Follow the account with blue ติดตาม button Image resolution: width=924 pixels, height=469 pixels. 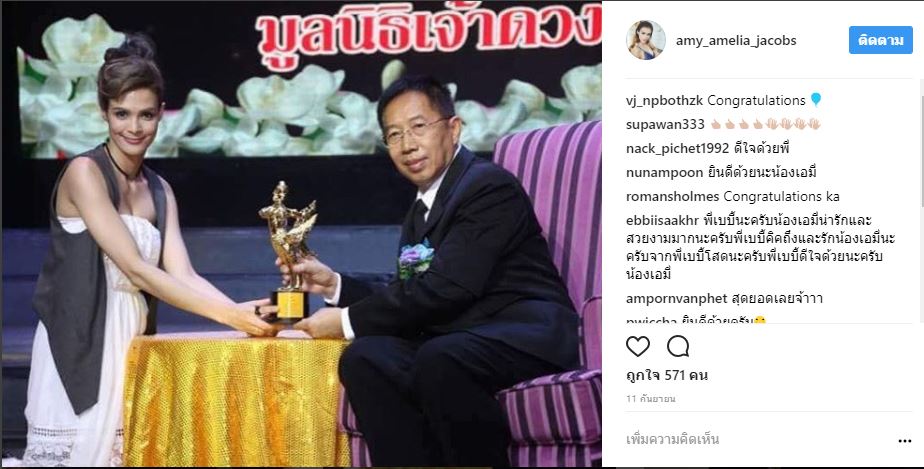(x=880, y=40)
